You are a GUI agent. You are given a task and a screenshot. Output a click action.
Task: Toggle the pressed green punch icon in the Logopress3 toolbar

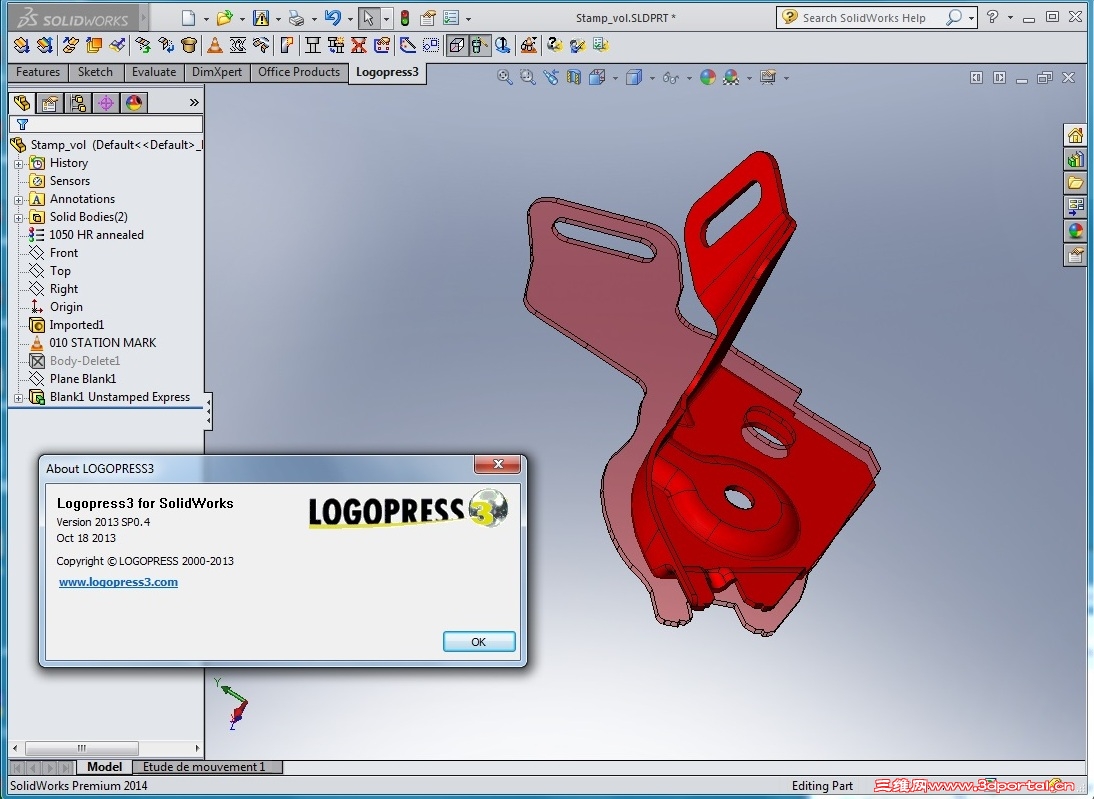click(x=479, y=45)
